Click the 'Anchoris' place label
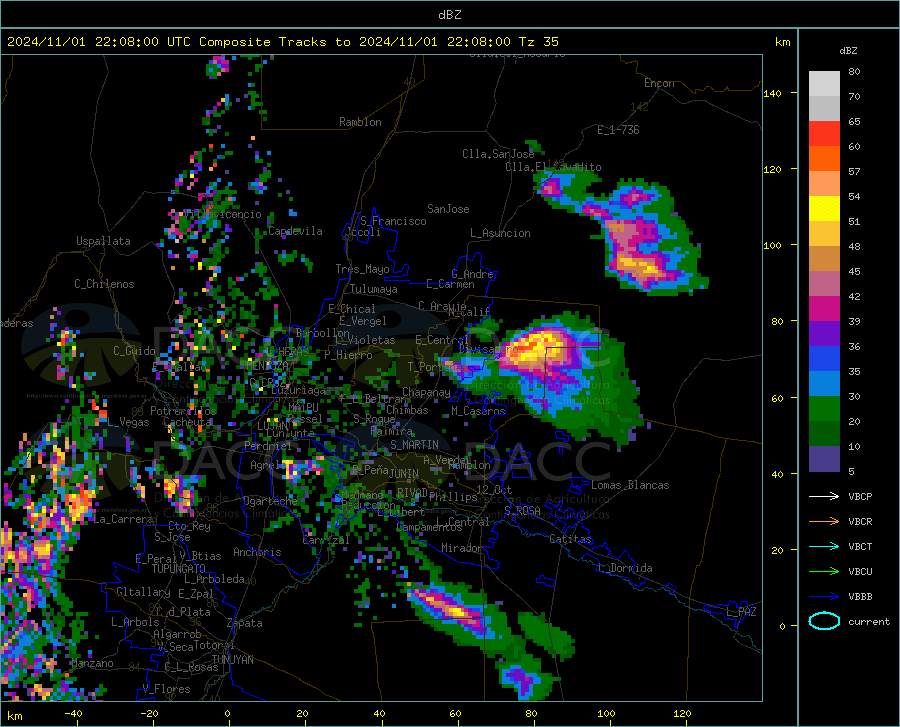This screenshot has width=900, height=727. click(x=257, y=552)
